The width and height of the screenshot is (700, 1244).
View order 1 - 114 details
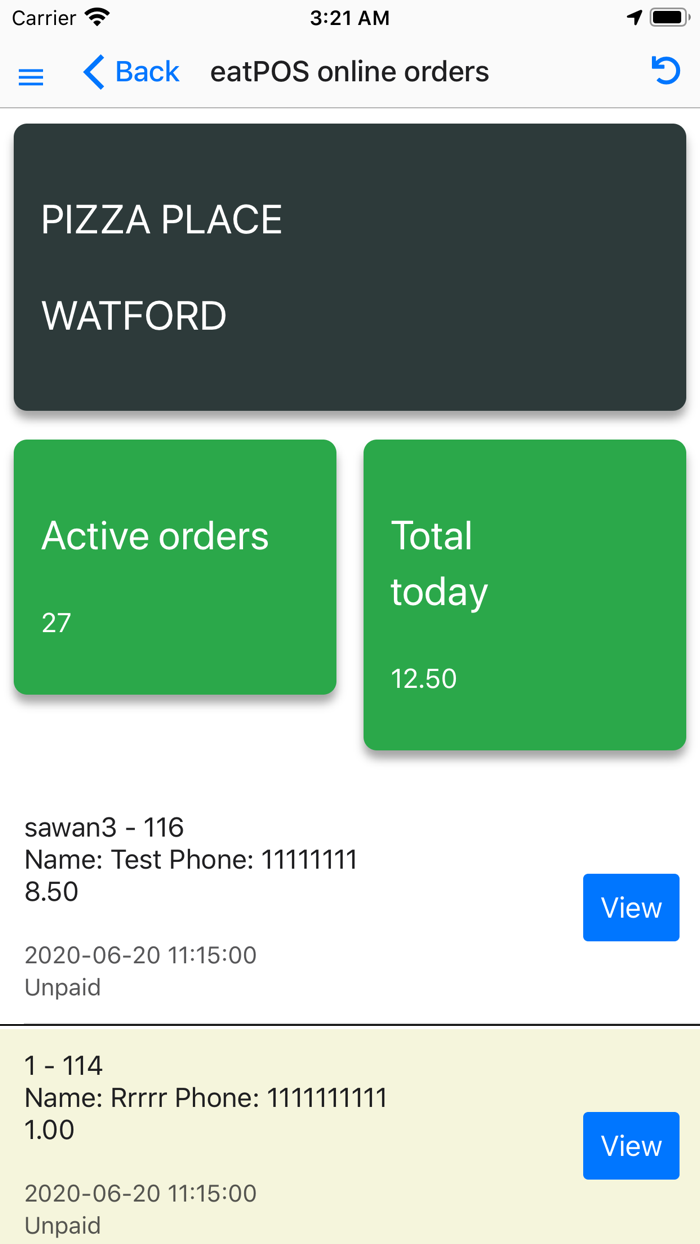pos(631,1145)
